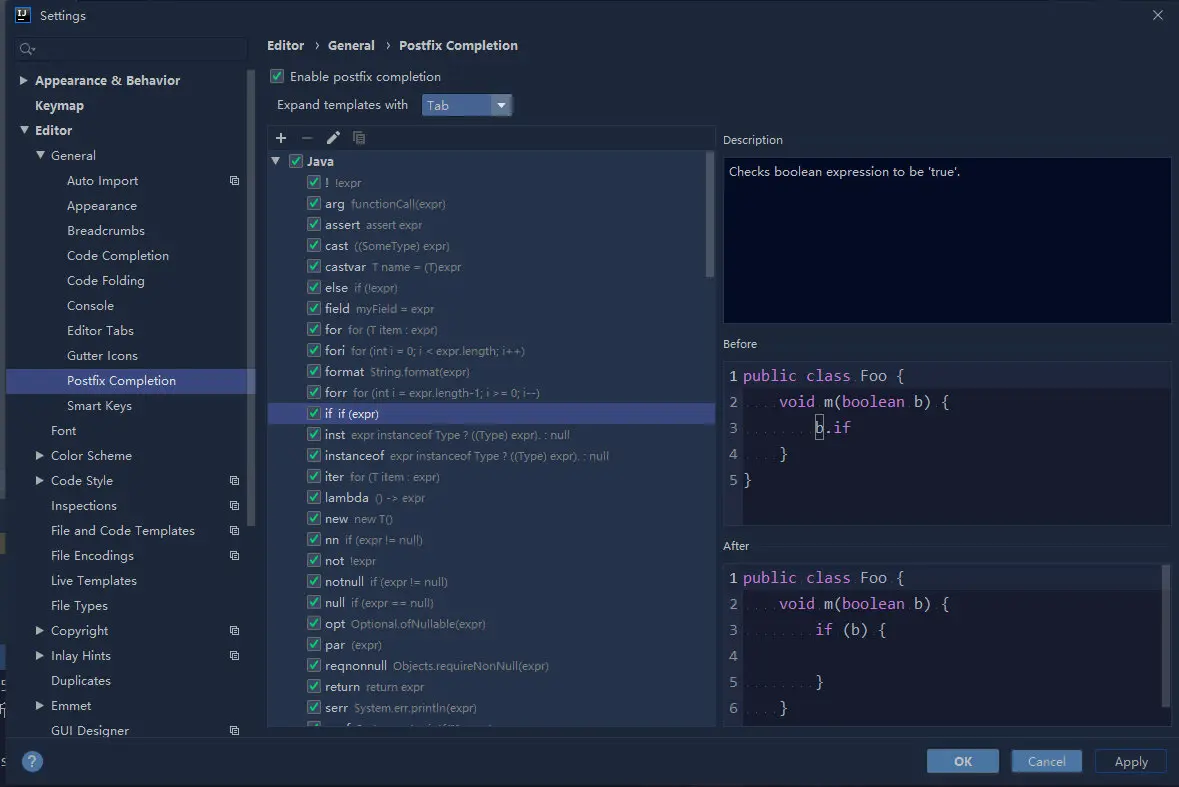Click project-level icon next to GUI Designer
Image resolution: width=1179 pixels, height=787 pixels.
pos(235,731)
